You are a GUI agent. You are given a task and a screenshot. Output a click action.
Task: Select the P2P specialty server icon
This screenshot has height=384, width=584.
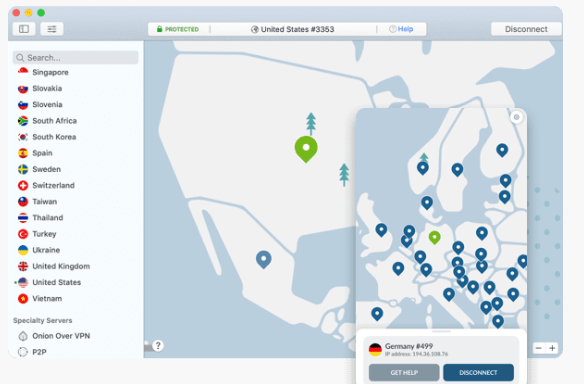[23, 352]
